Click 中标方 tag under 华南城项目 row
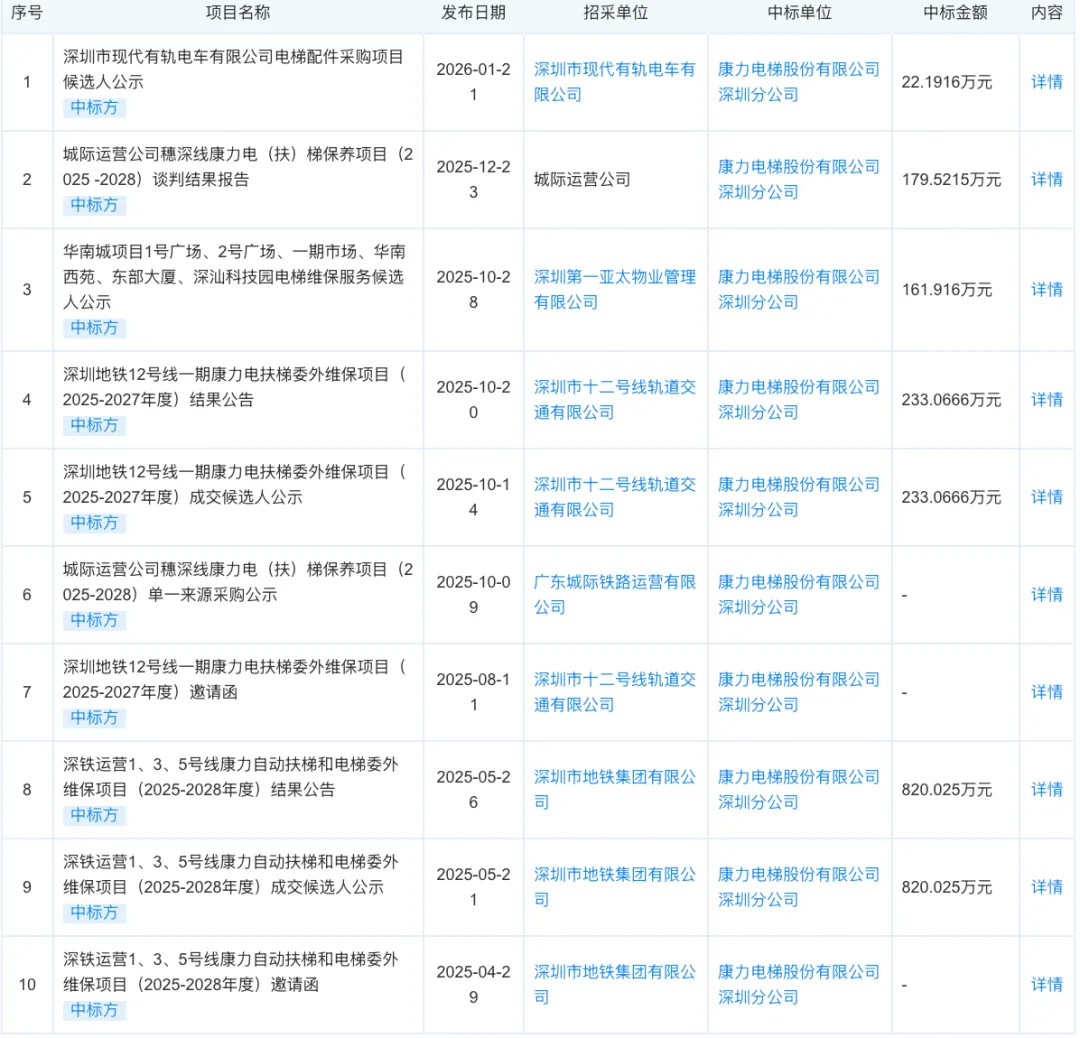Screen dimensions: 1080x1038 point(94,328)
